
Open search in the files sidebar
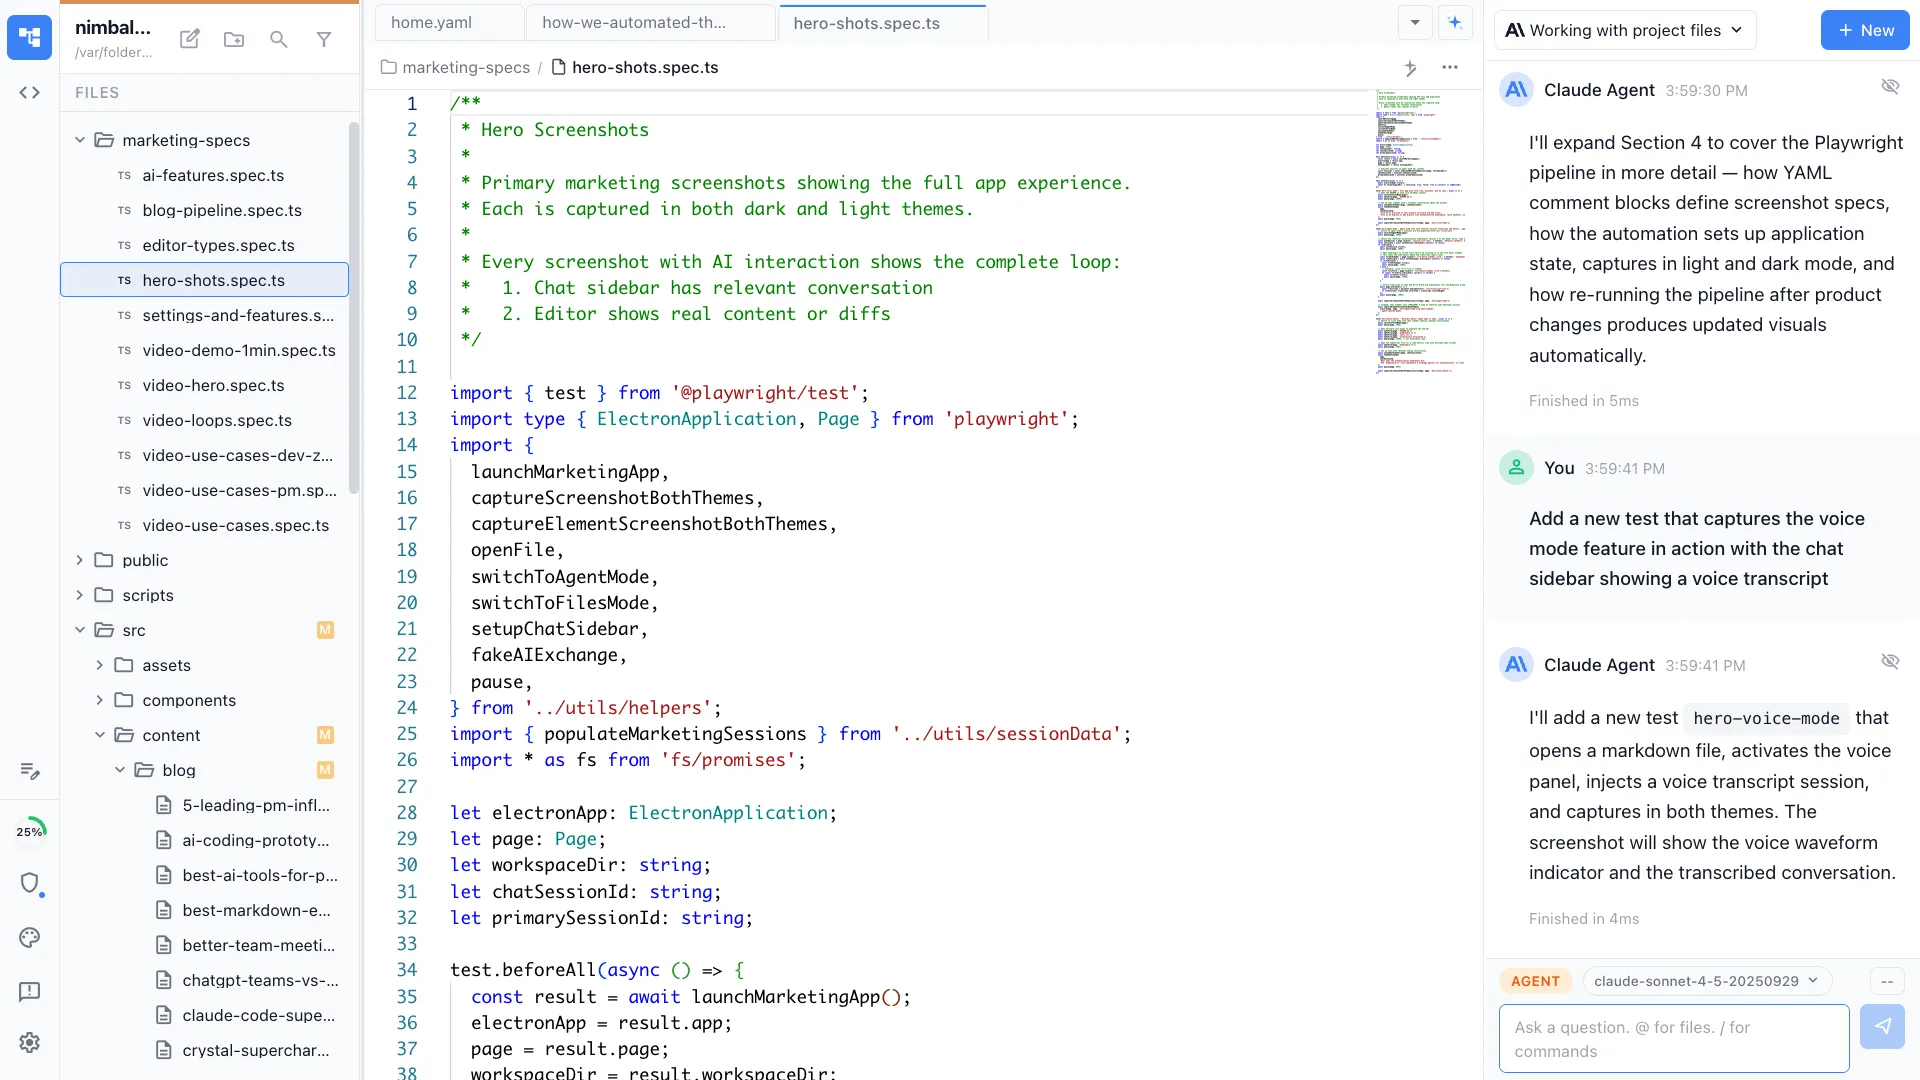278,39
